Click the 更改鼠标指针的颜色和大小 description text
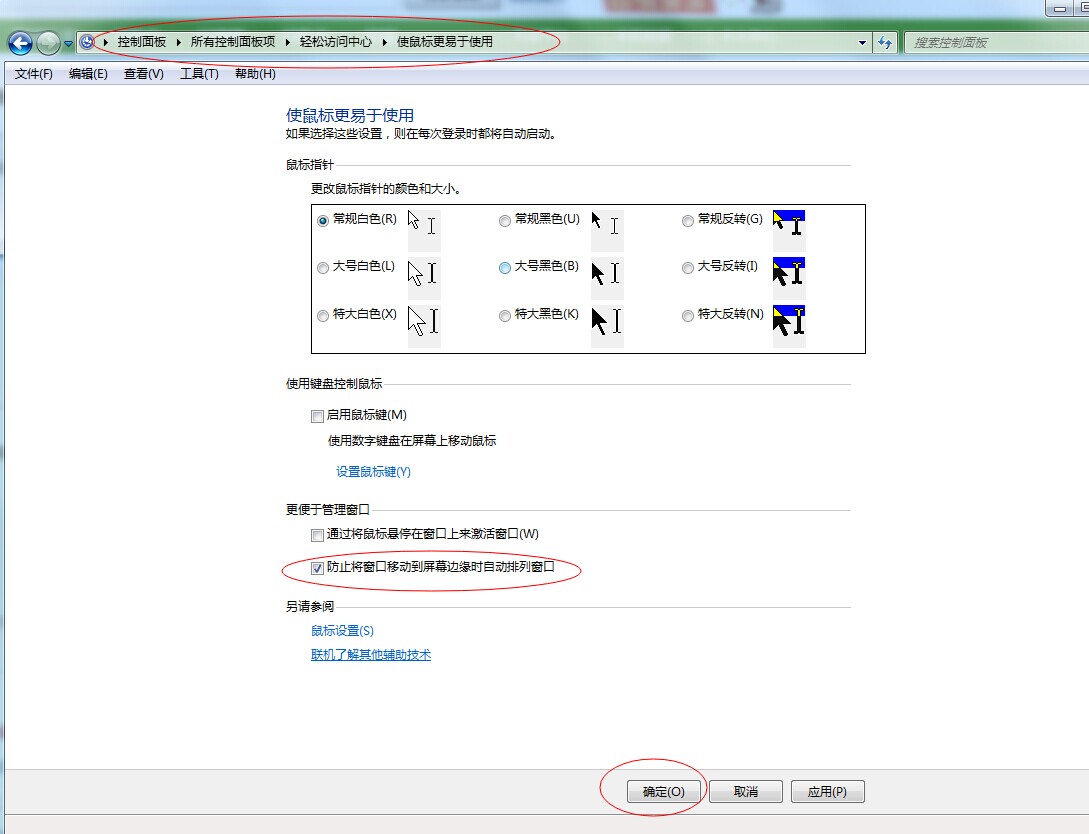This screenshot has width=1089, height=834. coord(386,189)
